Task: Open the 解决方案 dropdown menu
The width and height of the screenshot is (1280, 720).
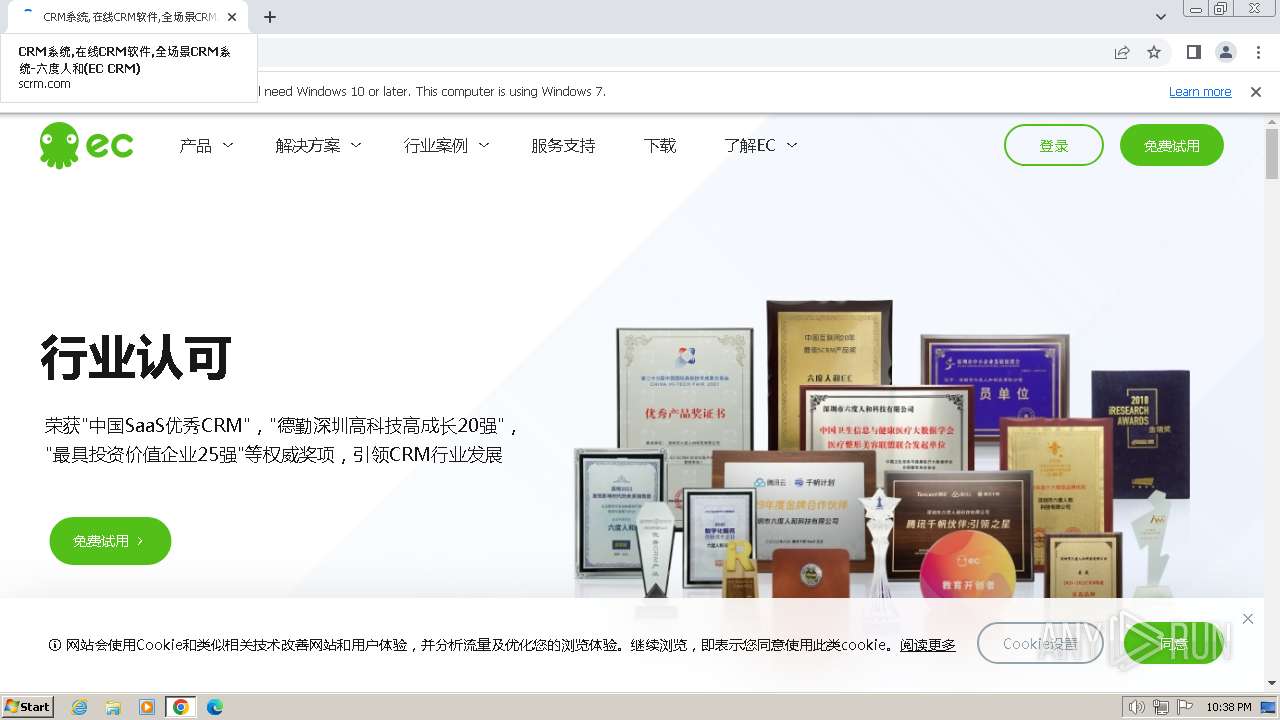Action: [318, 145]
